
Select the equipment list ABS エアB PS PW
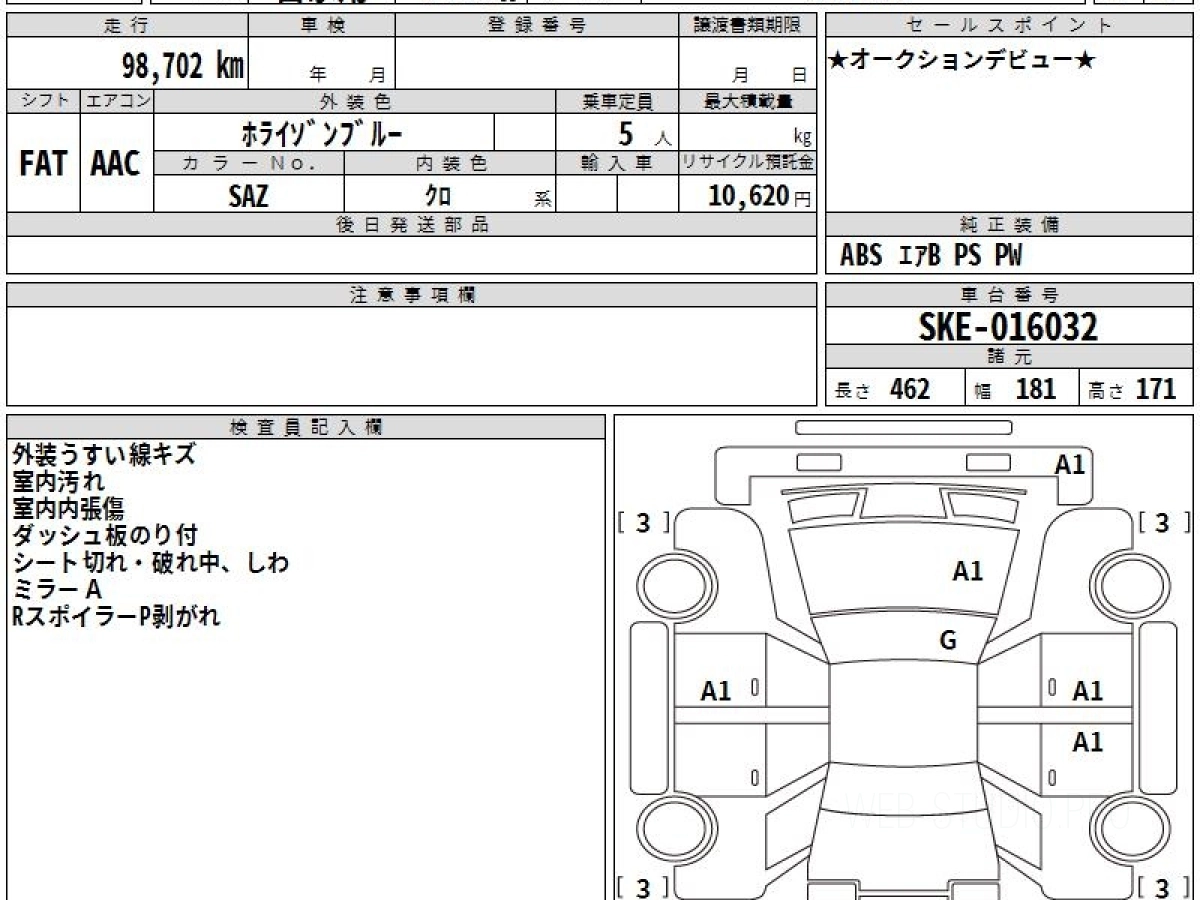(931, 256)
